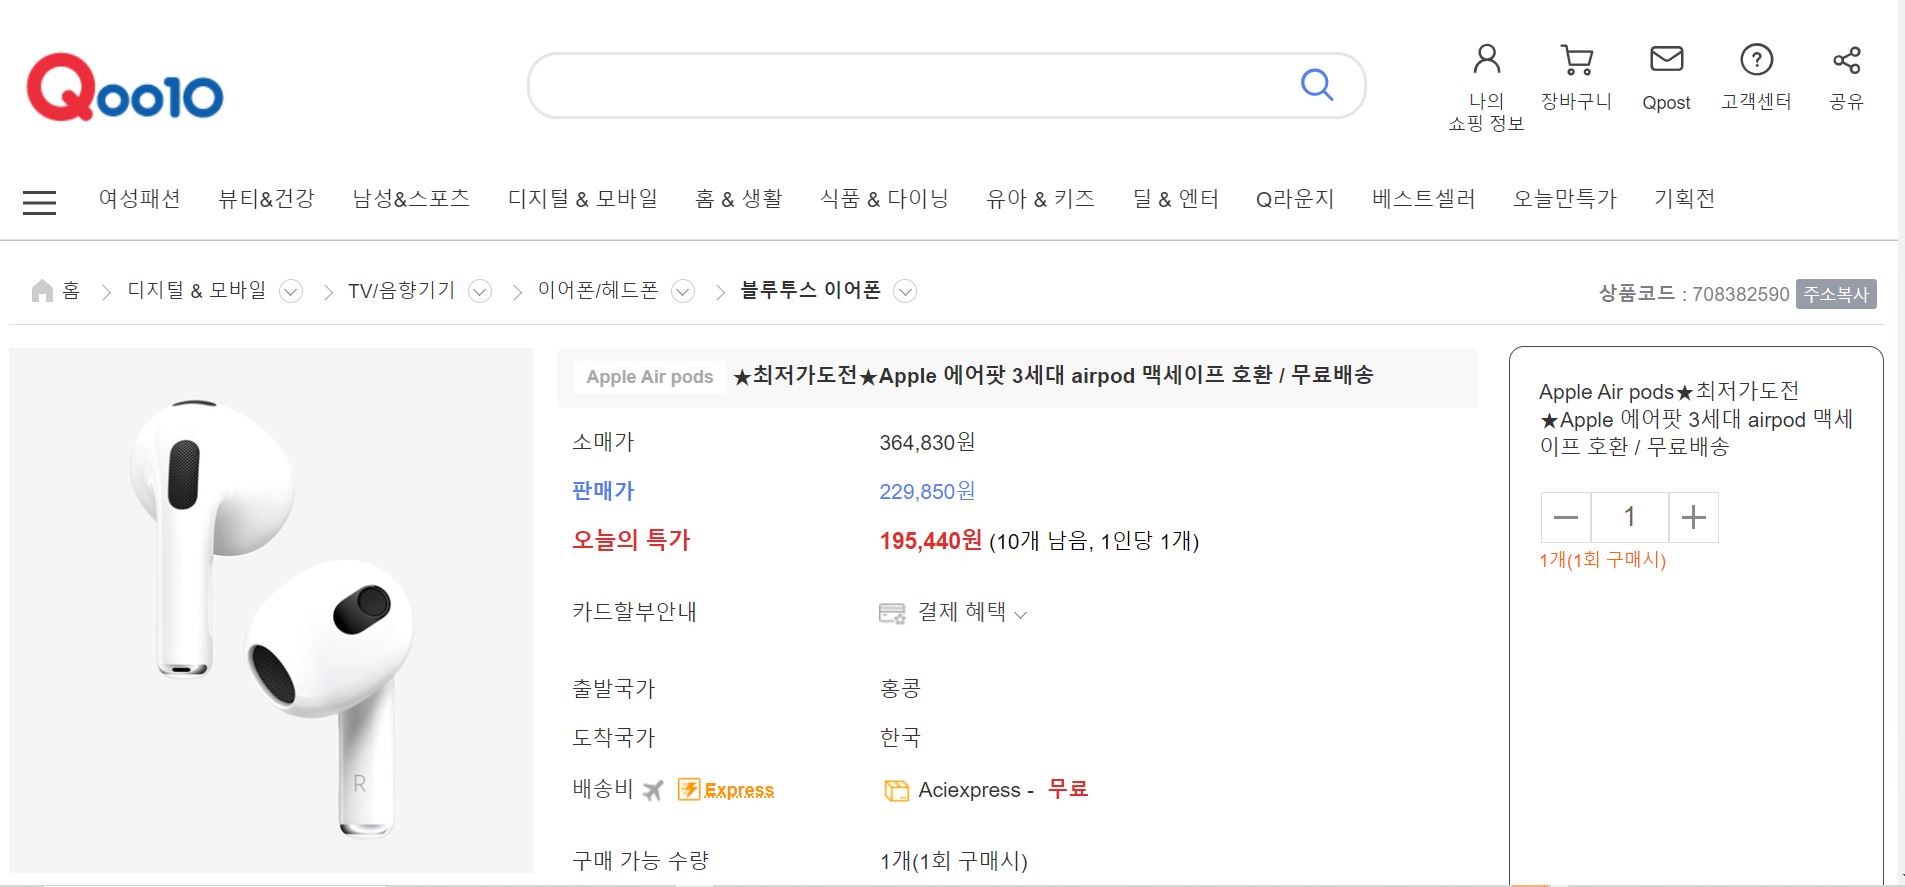The height and width of the screenshot is (887, 1905).
Task: Click the quantity field showing 1
Action: click(1629, 518)
